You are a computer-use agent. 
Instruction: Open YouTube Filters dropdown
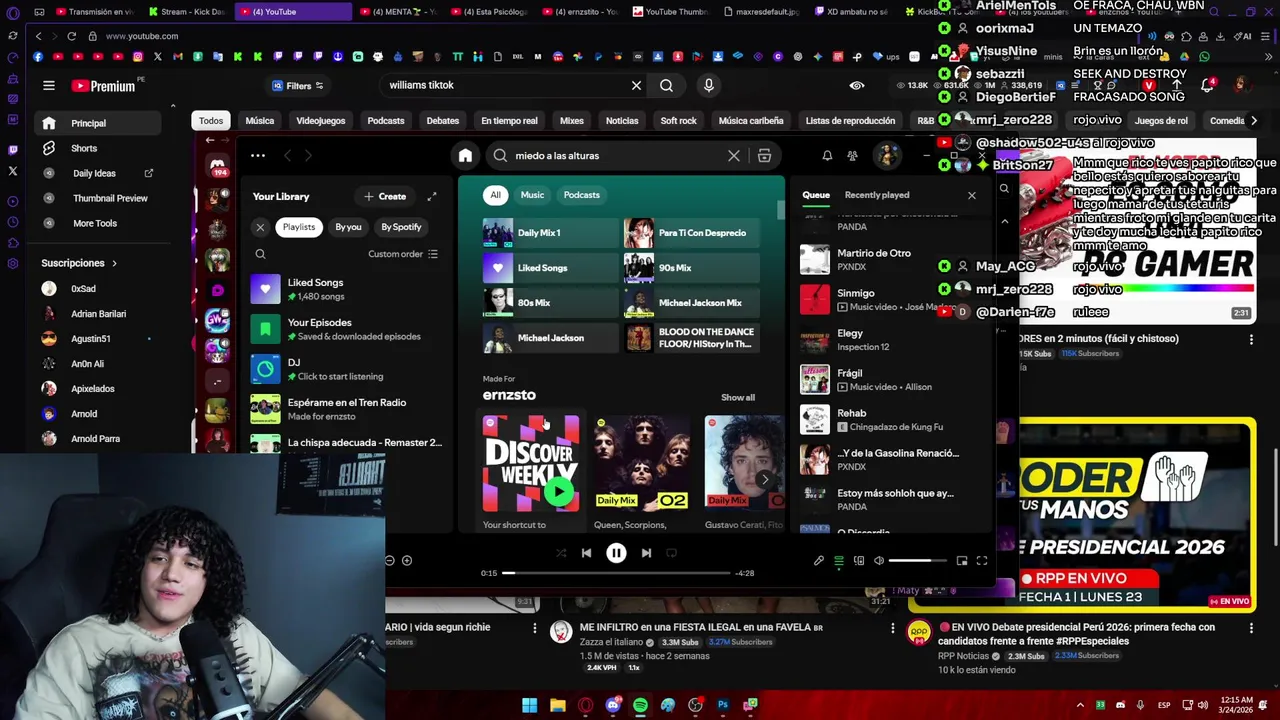coord(298,86)
